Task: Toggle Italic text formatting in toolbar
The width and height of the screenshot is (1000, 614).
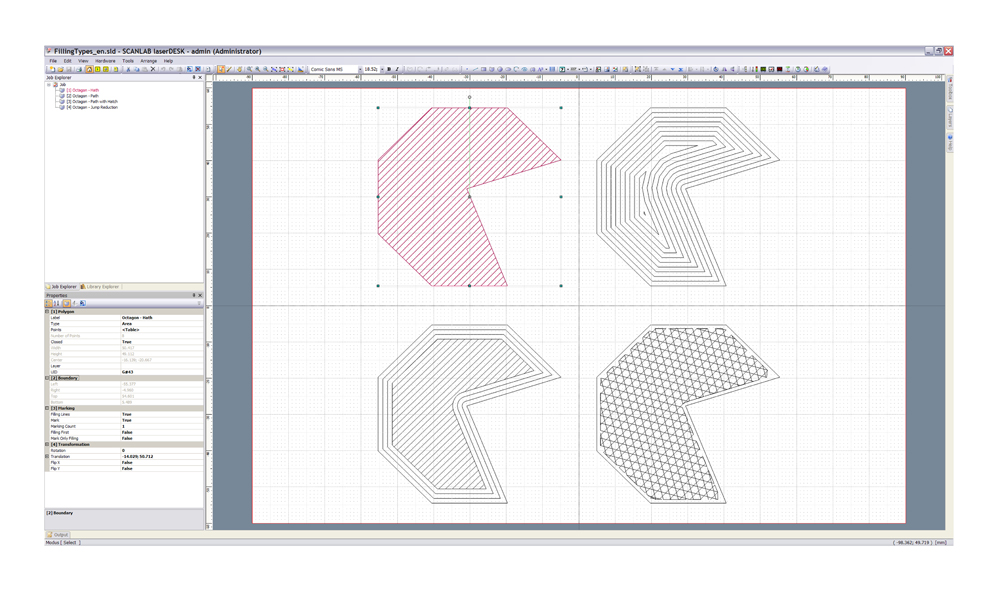Action: [x=397, y=70]
